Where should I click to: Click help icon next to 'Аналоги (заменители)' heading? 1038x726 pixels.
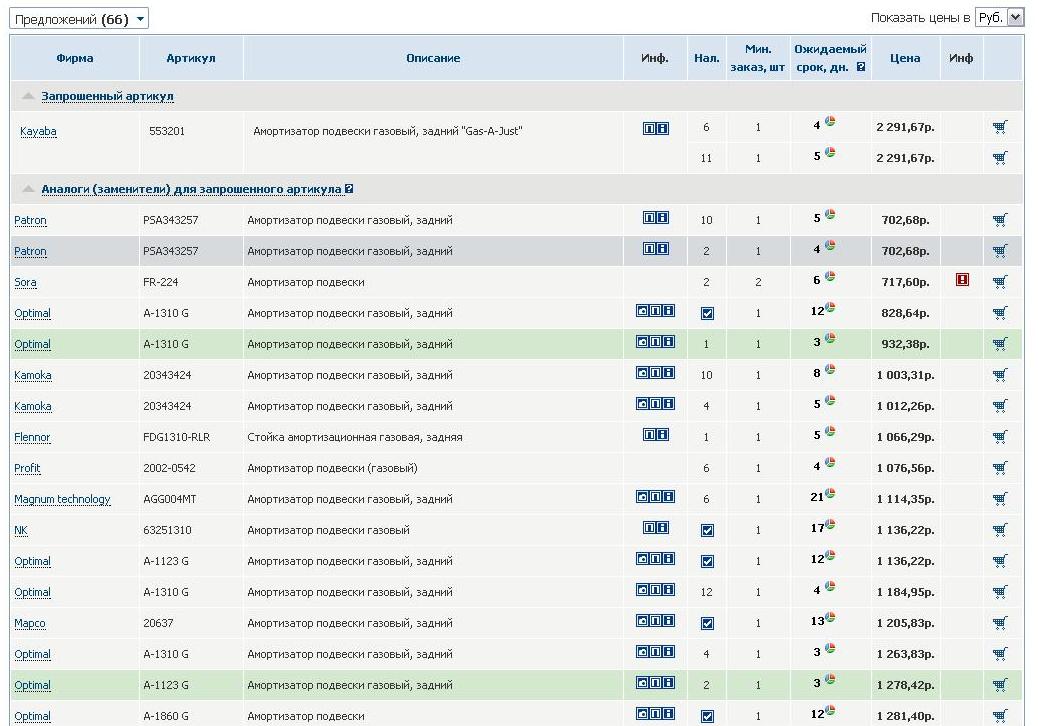(349, 189)
